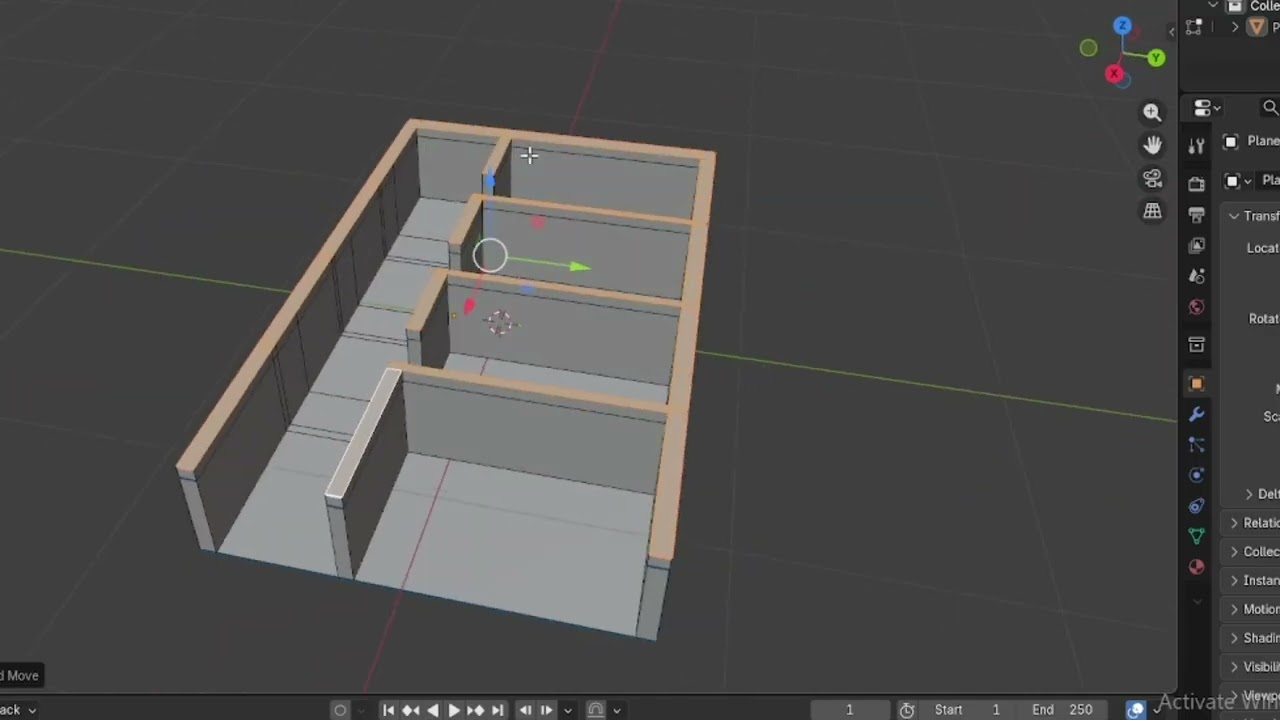Click the tool tab scrolling chevron
Image resolution: width=1280 pixels, height=720 pixels.
(1196, 601)
